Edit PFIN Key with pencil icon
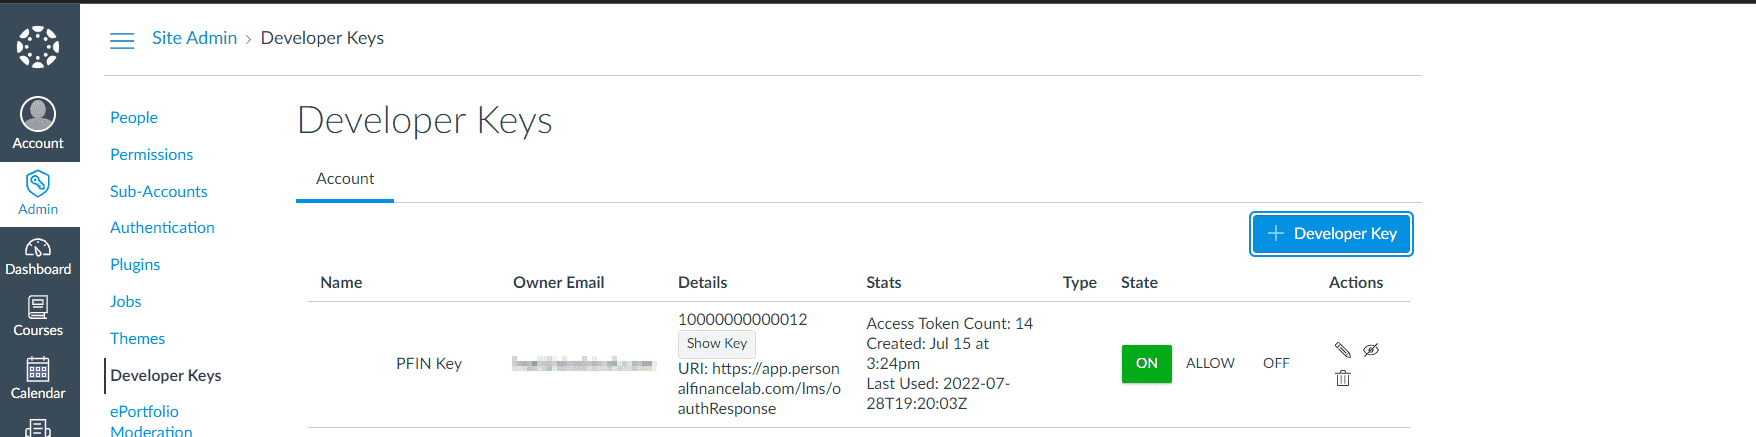Screen dimensions: 1756x437 point(1343,350)
